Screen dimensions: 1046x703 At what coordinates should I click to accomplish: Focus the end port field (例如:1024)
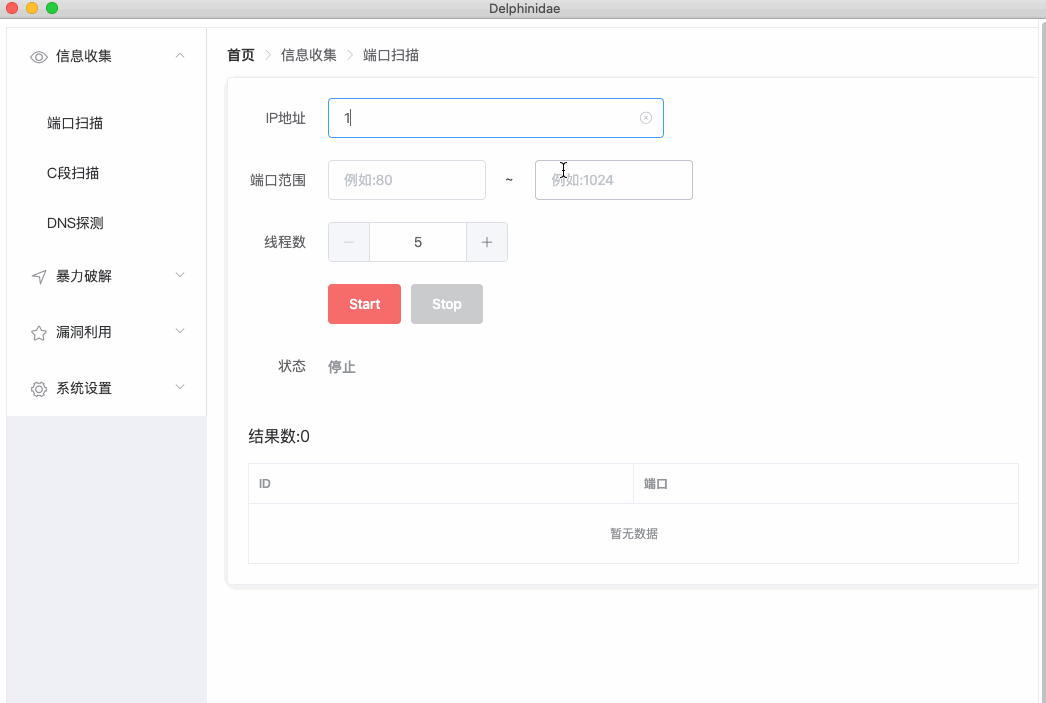pos(613,180)
